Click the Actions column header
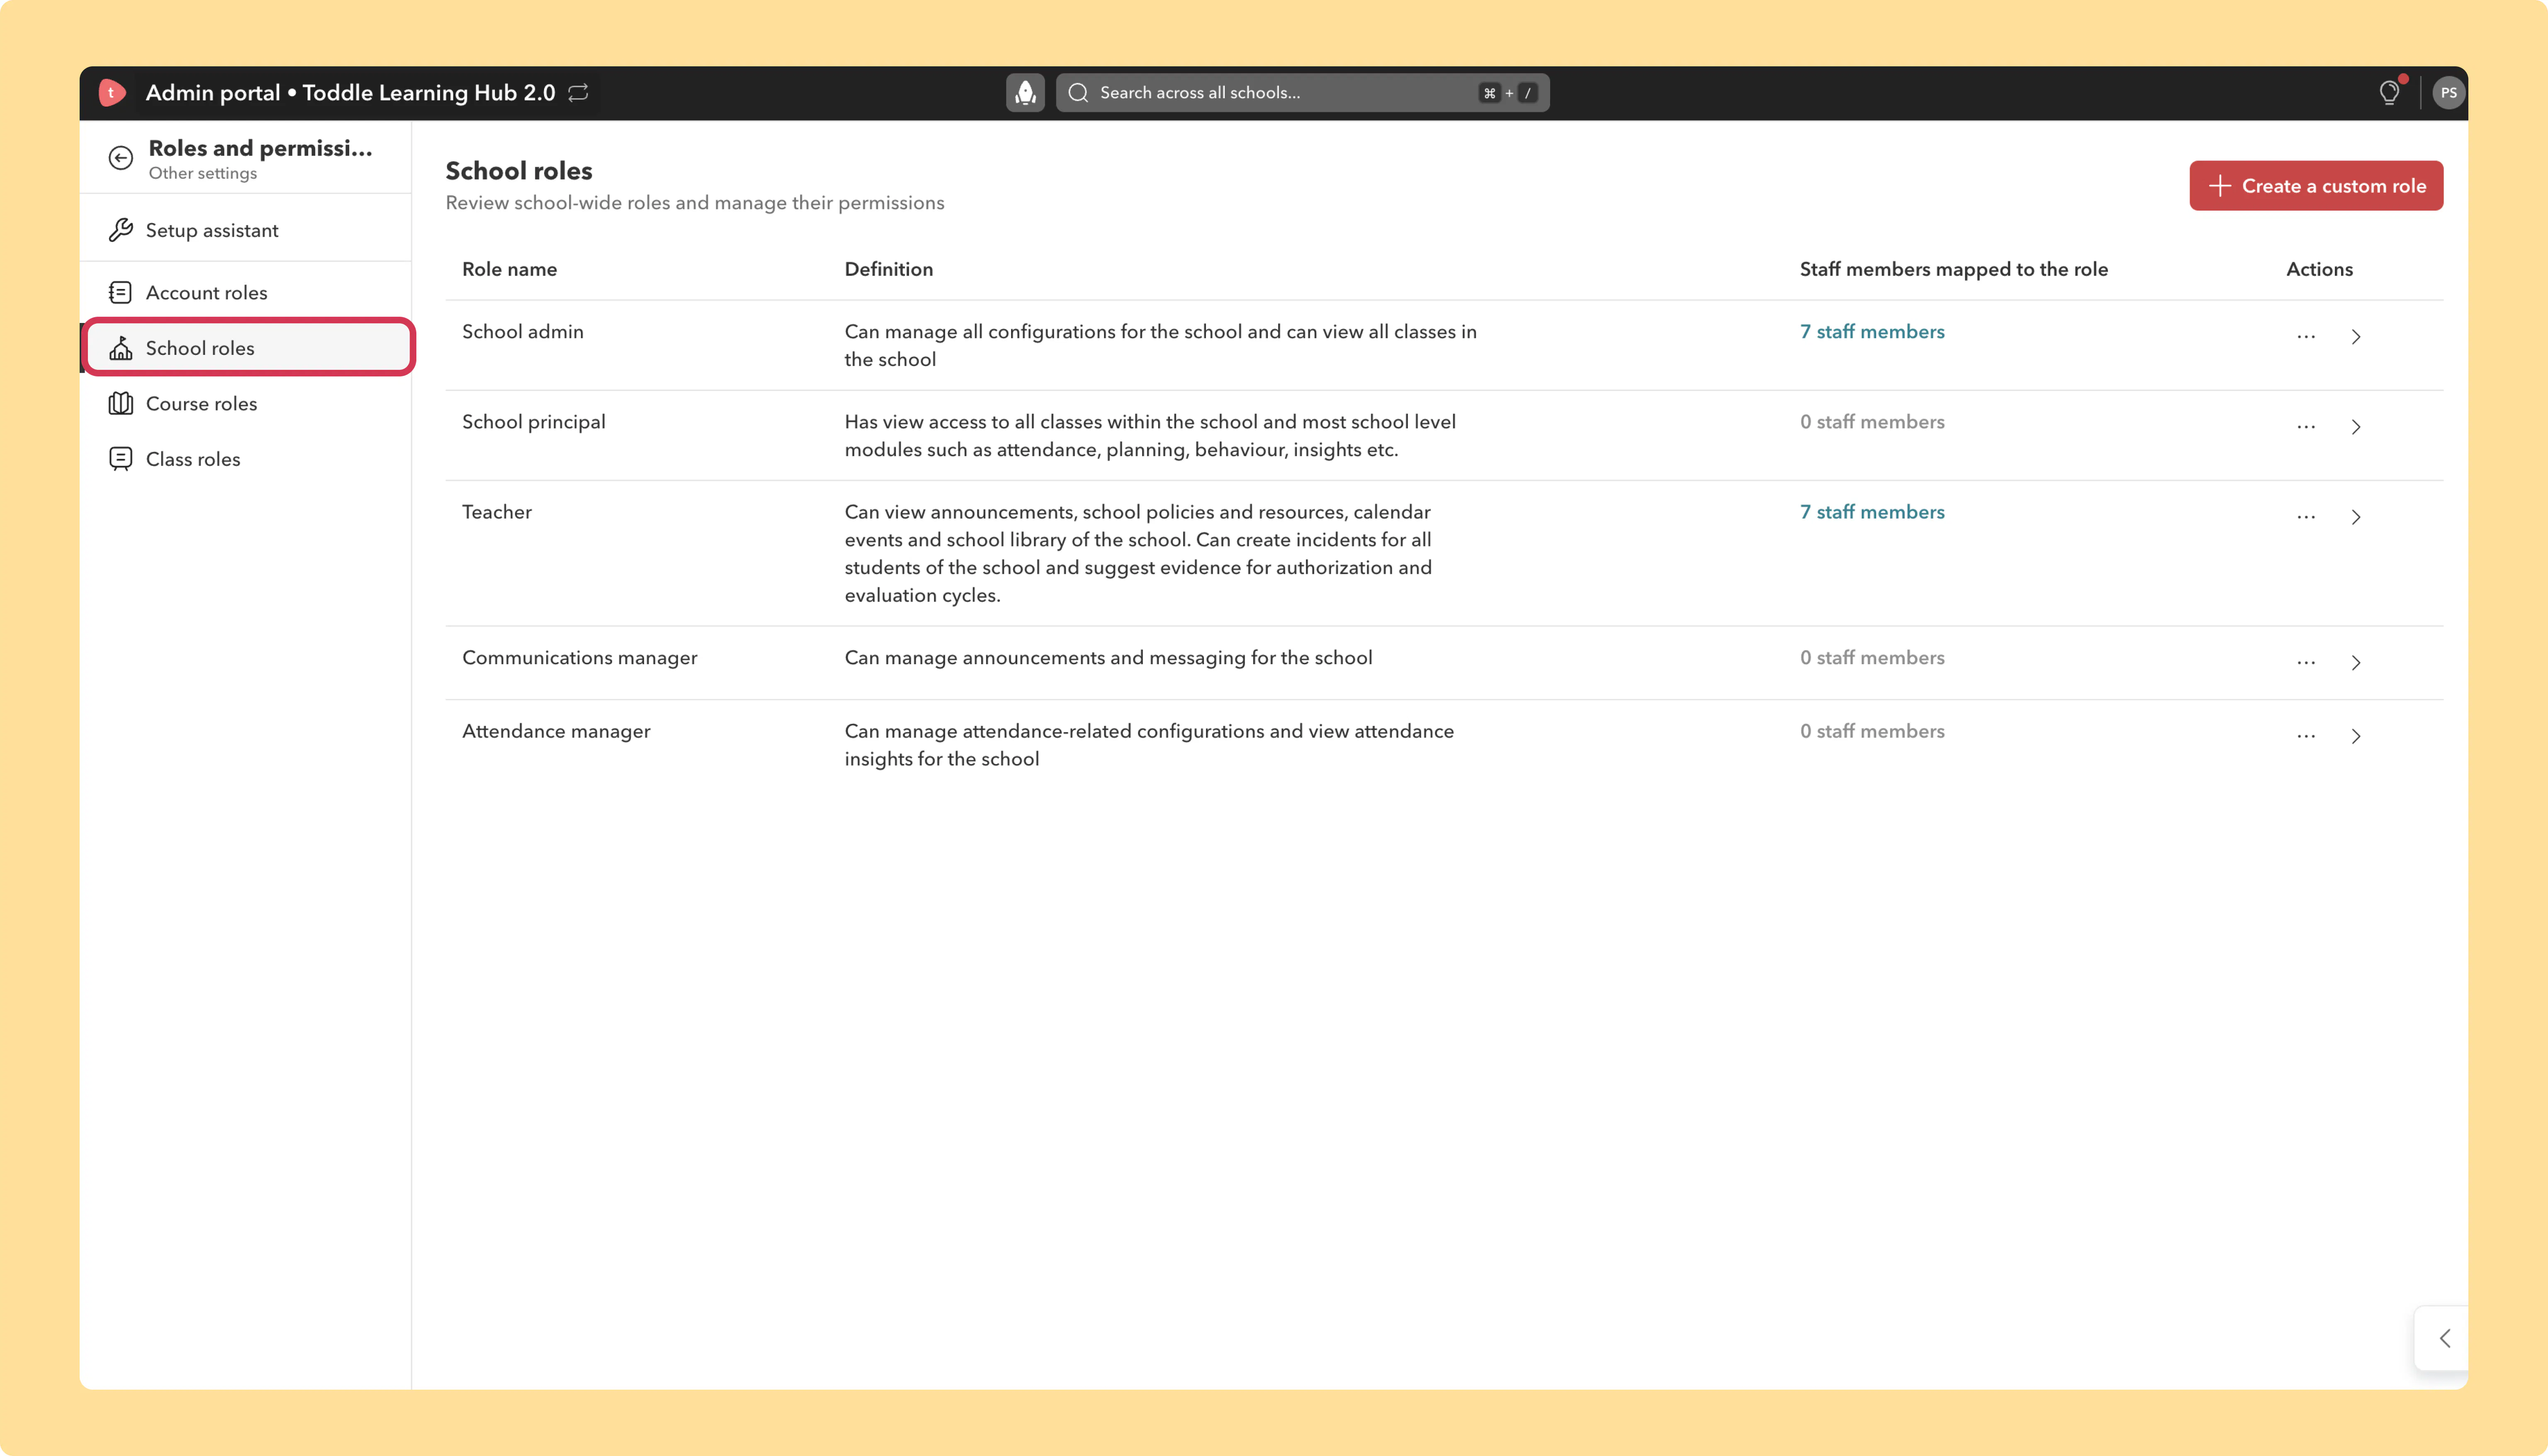 pos(2319,269)
